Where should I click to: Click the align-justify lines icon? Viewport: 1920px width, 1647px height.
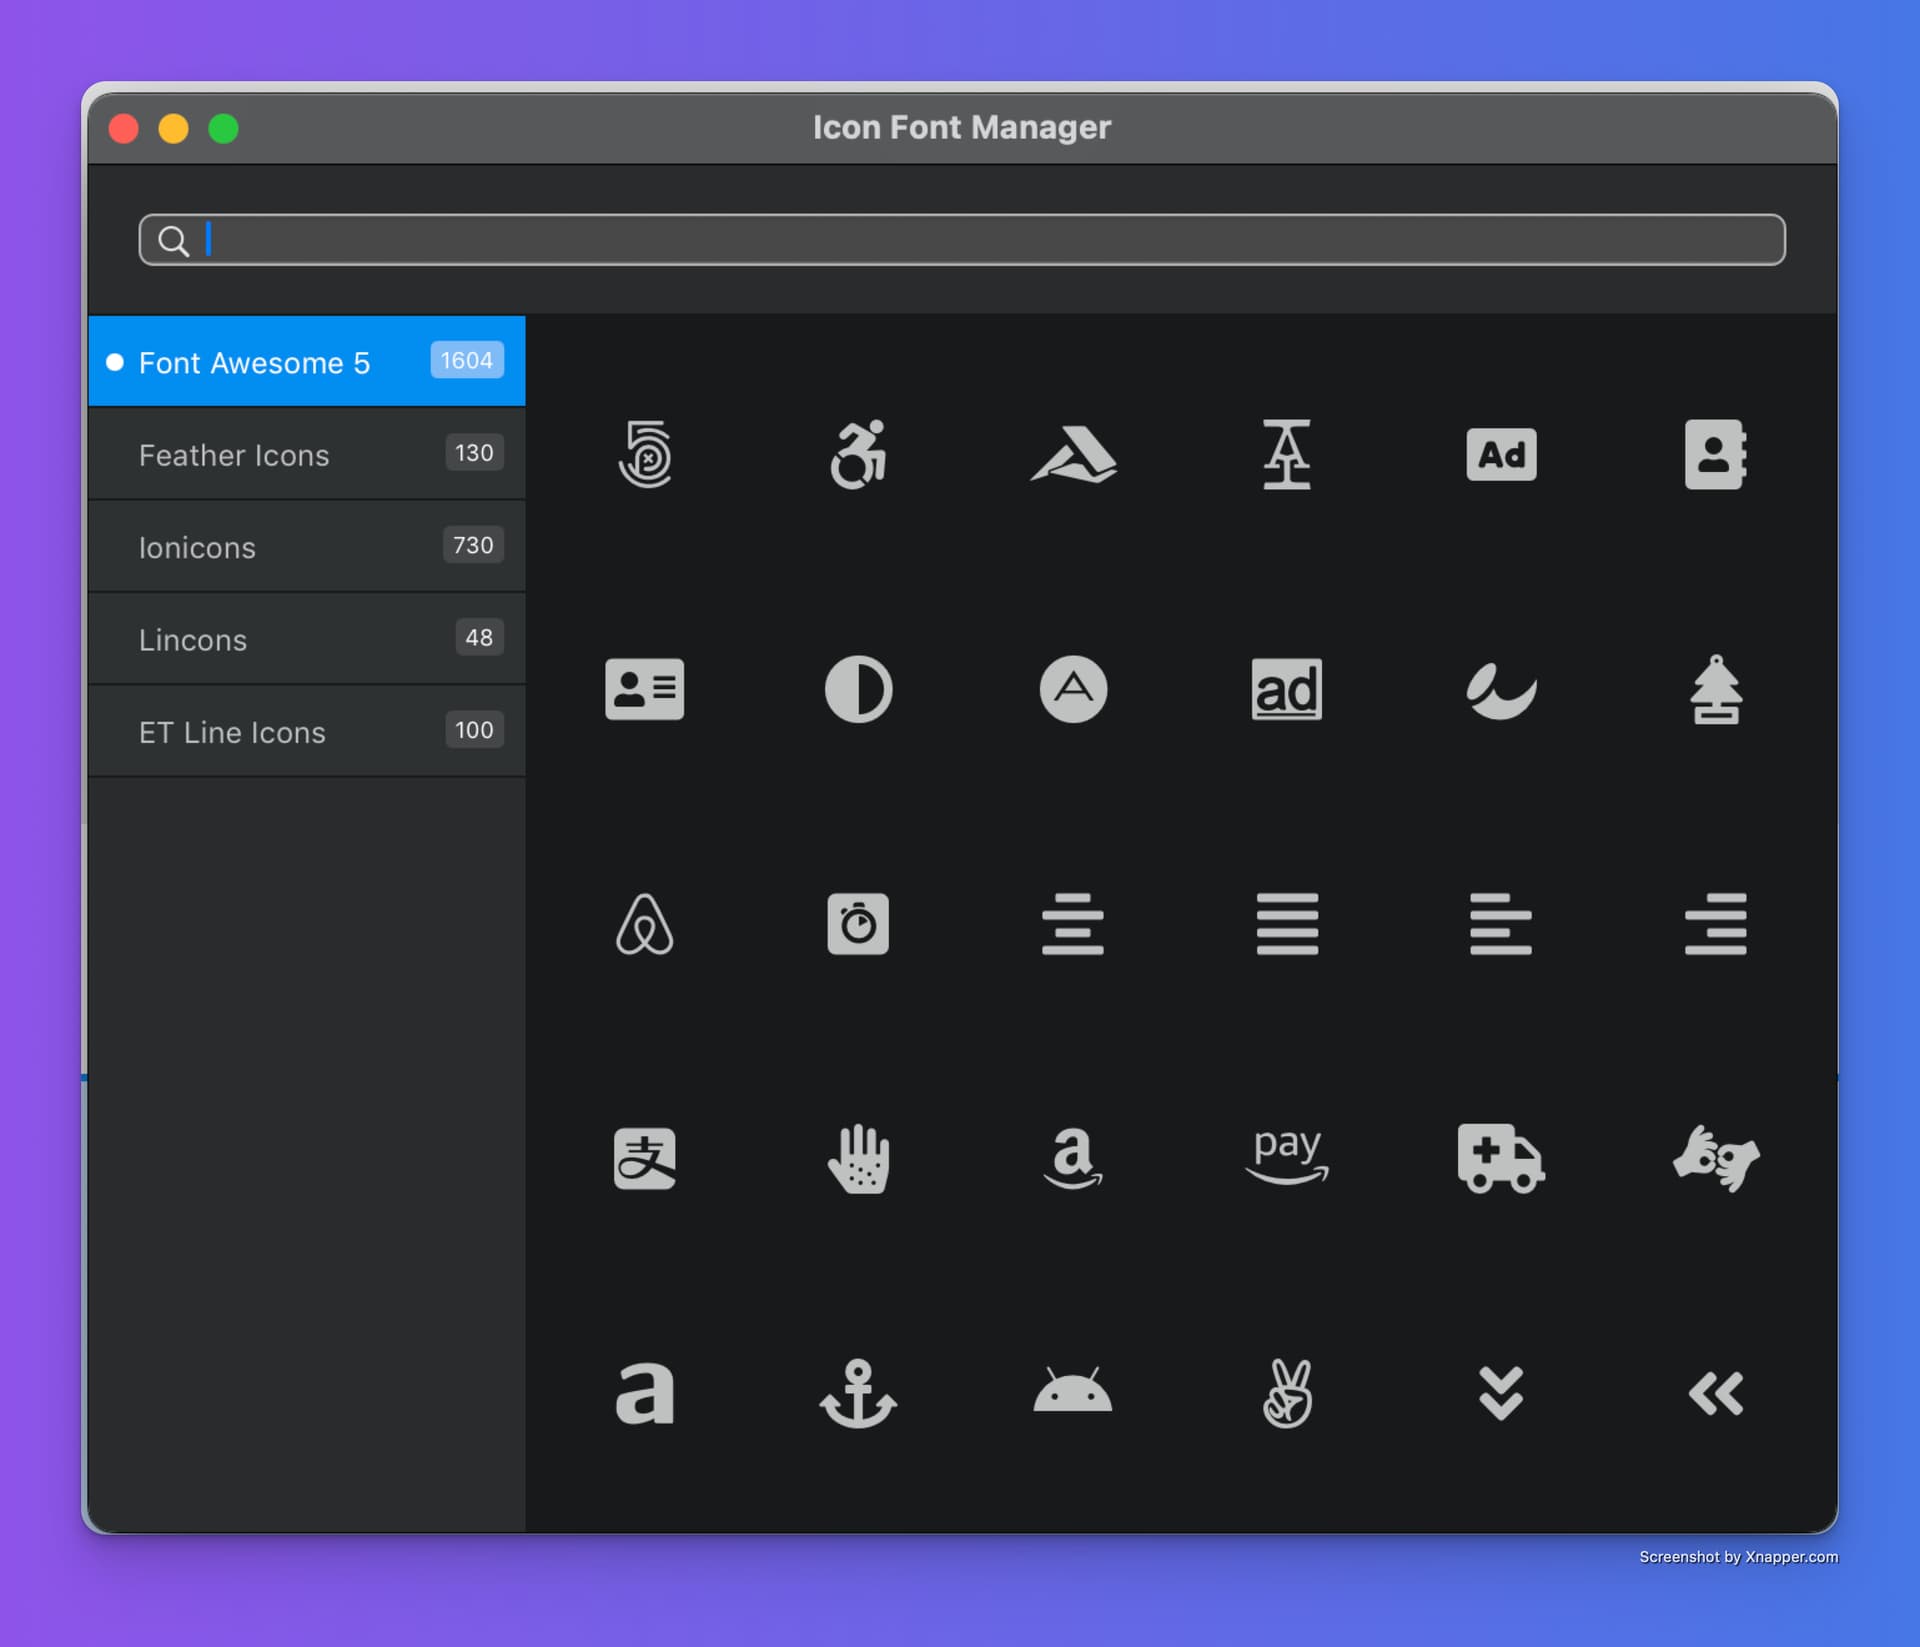pyautogui.click(x=1287, y=924)
